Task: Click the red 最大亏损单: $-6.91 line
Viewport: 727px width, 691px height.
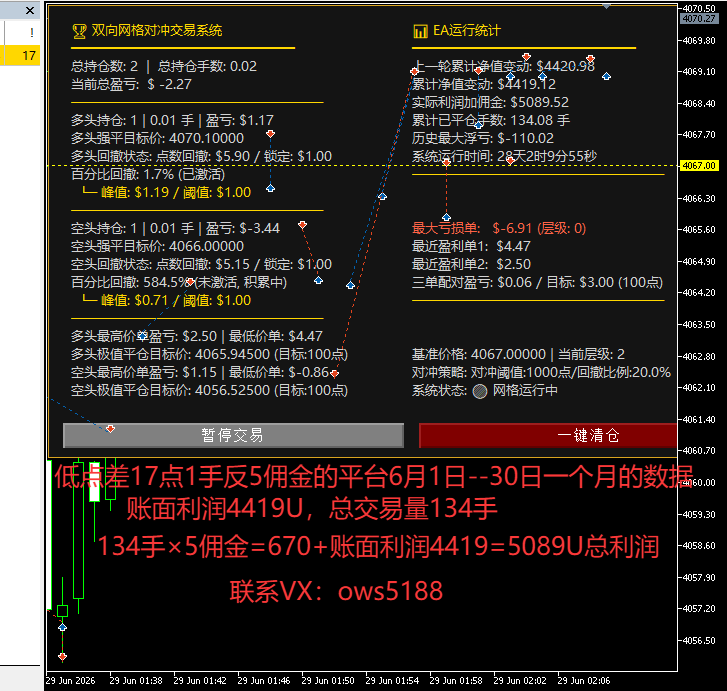Action: (499, 228)
